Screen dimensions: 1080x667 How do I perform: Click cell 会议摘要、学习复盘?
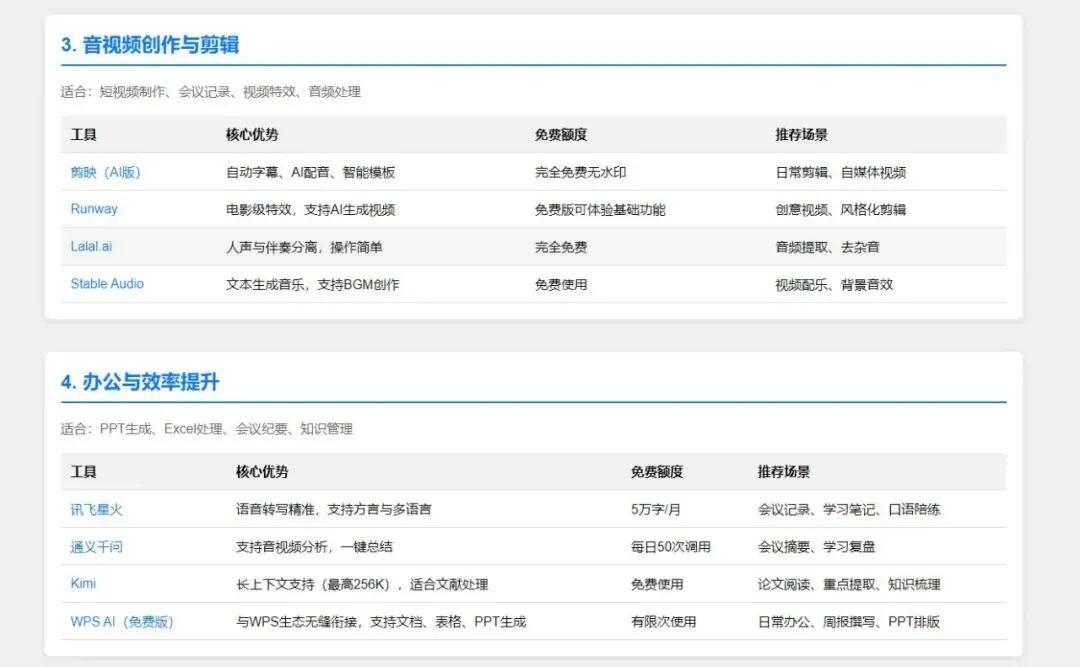816,546
